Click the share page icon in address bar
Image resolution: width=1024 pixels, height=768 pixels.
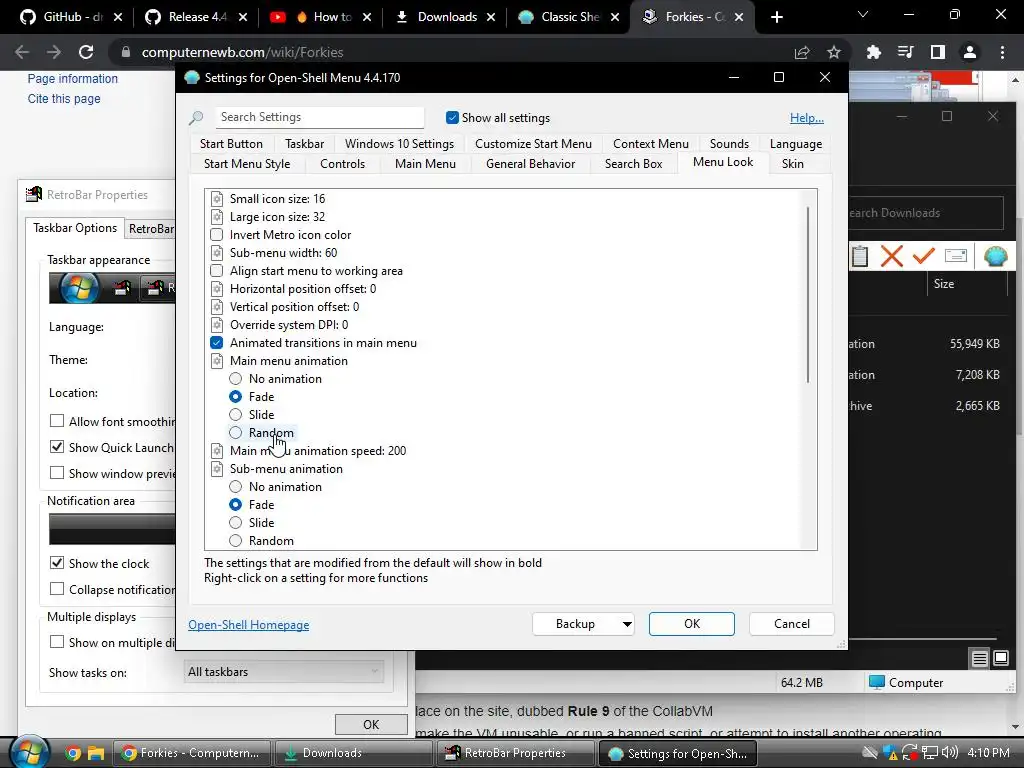pyautogui.click(x=802, y=52)
